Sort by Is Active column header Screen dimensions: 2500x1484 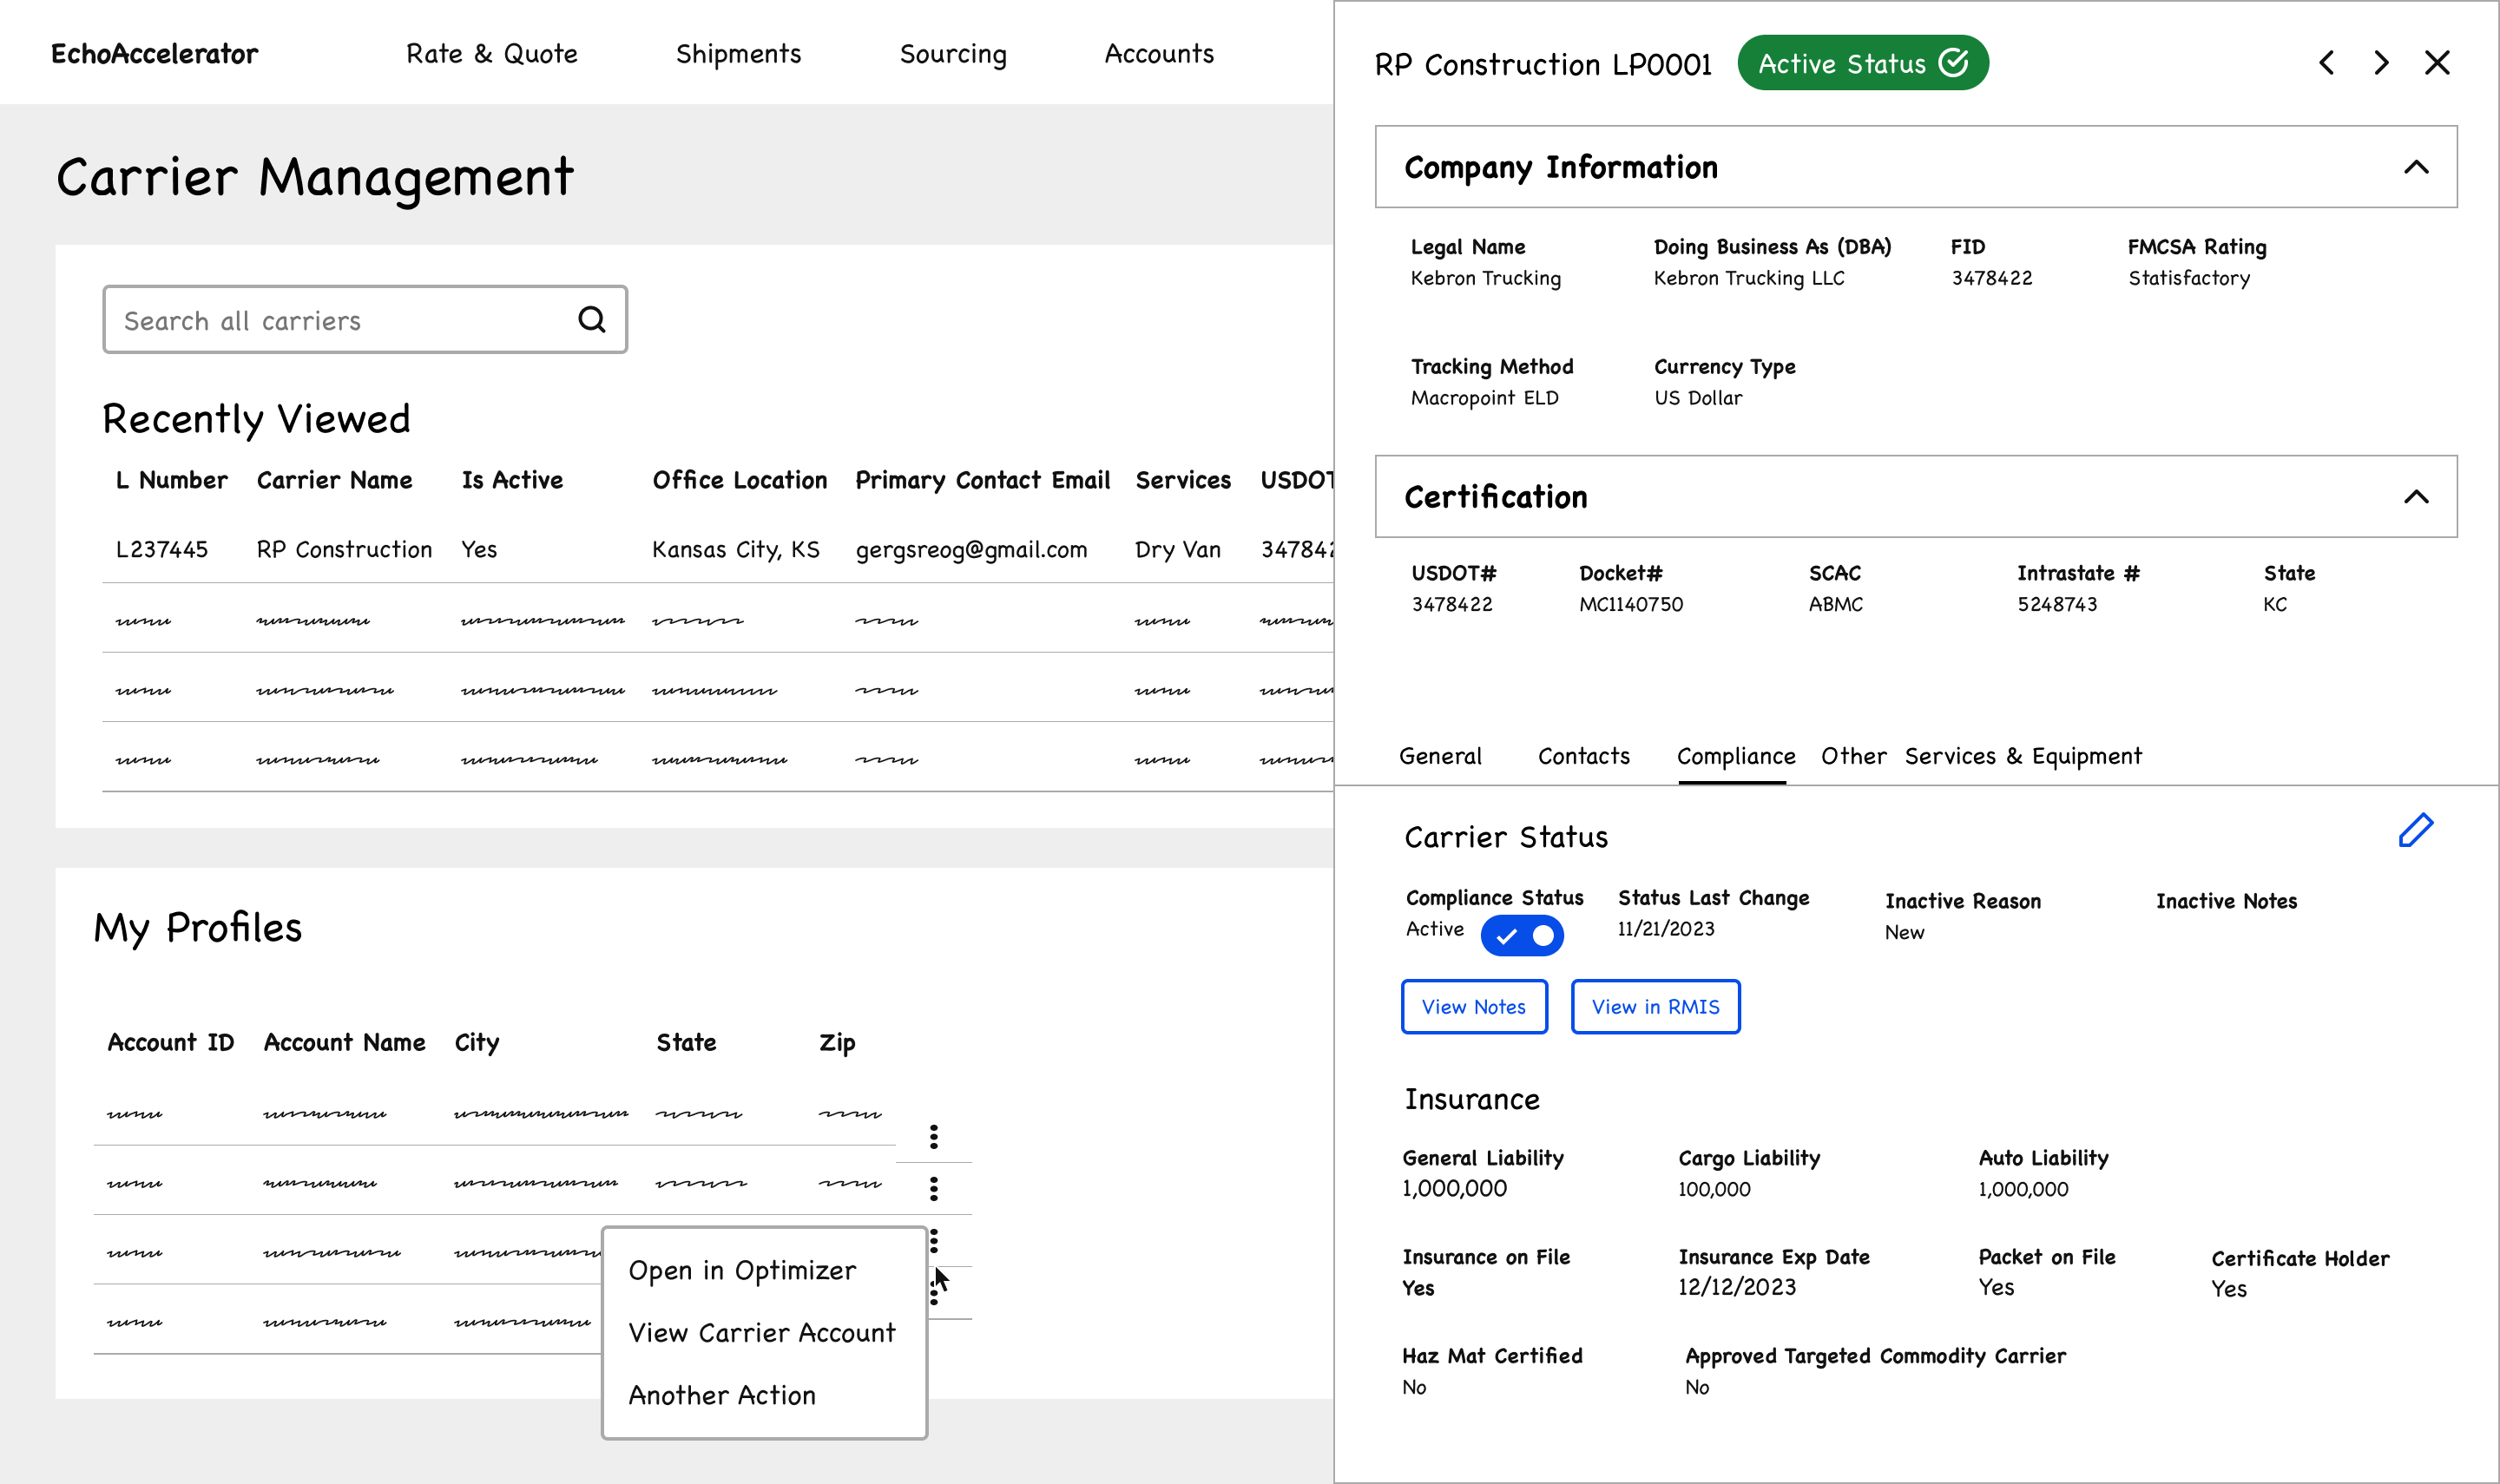click(512, 480)
